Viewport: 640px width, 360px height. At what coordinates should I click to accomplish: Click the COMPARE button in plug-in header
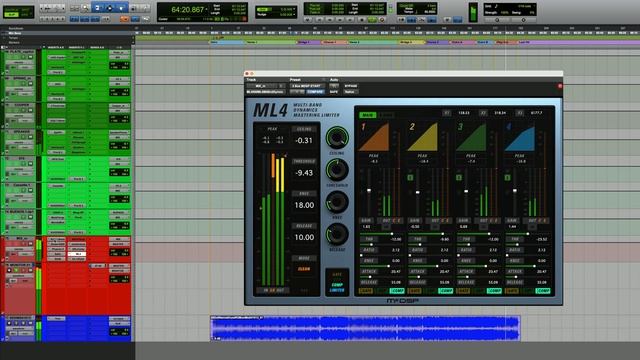coord(316,92)
